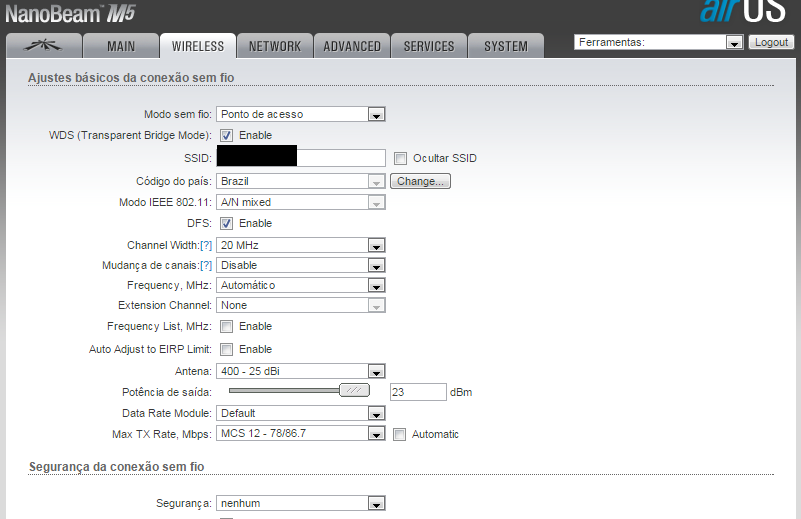Open Channel Width help [?] link
Image resolution: width=801 pixels, height=519 pixels.
(x=206, y=245)
